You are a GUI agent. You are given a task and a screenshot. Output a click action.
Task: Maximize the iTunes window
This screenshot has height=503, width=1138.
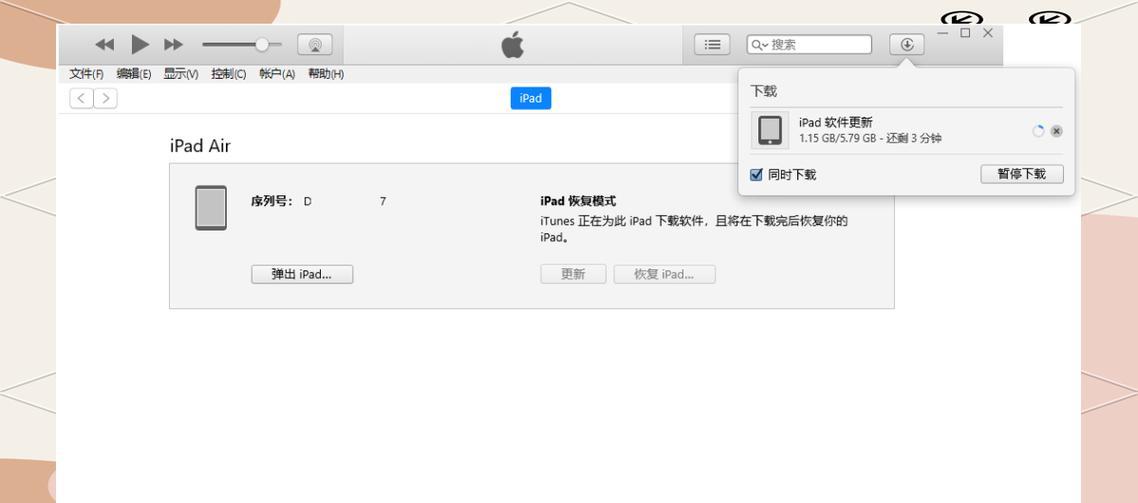point(965,33)
